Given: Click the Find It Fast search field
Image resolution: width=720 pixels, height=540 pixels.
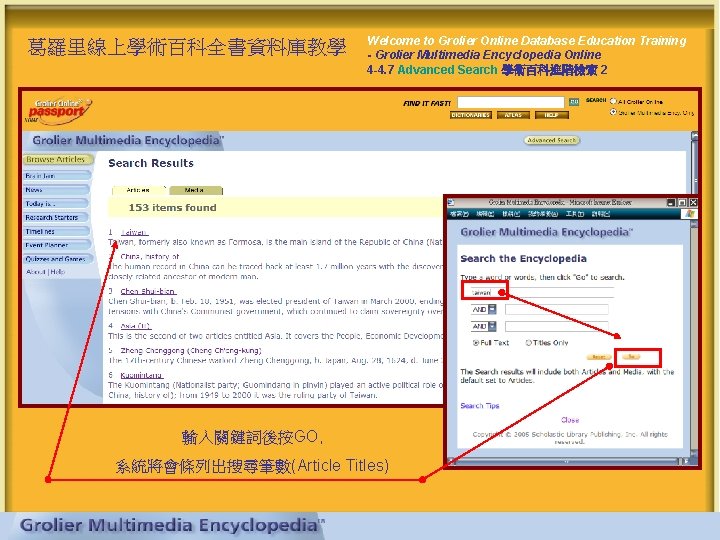Looking at the screenshot, I should (511, 102).
